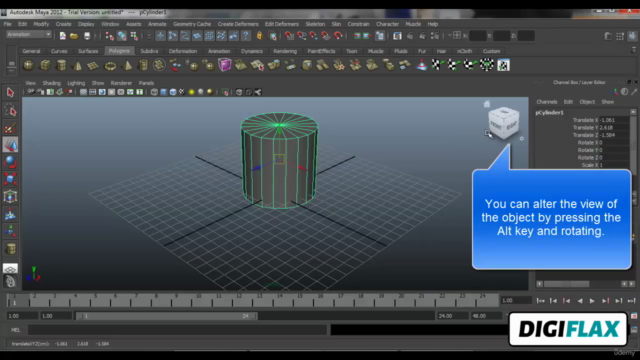Open the Animation menu set dropdown

[x=29, y=35]
